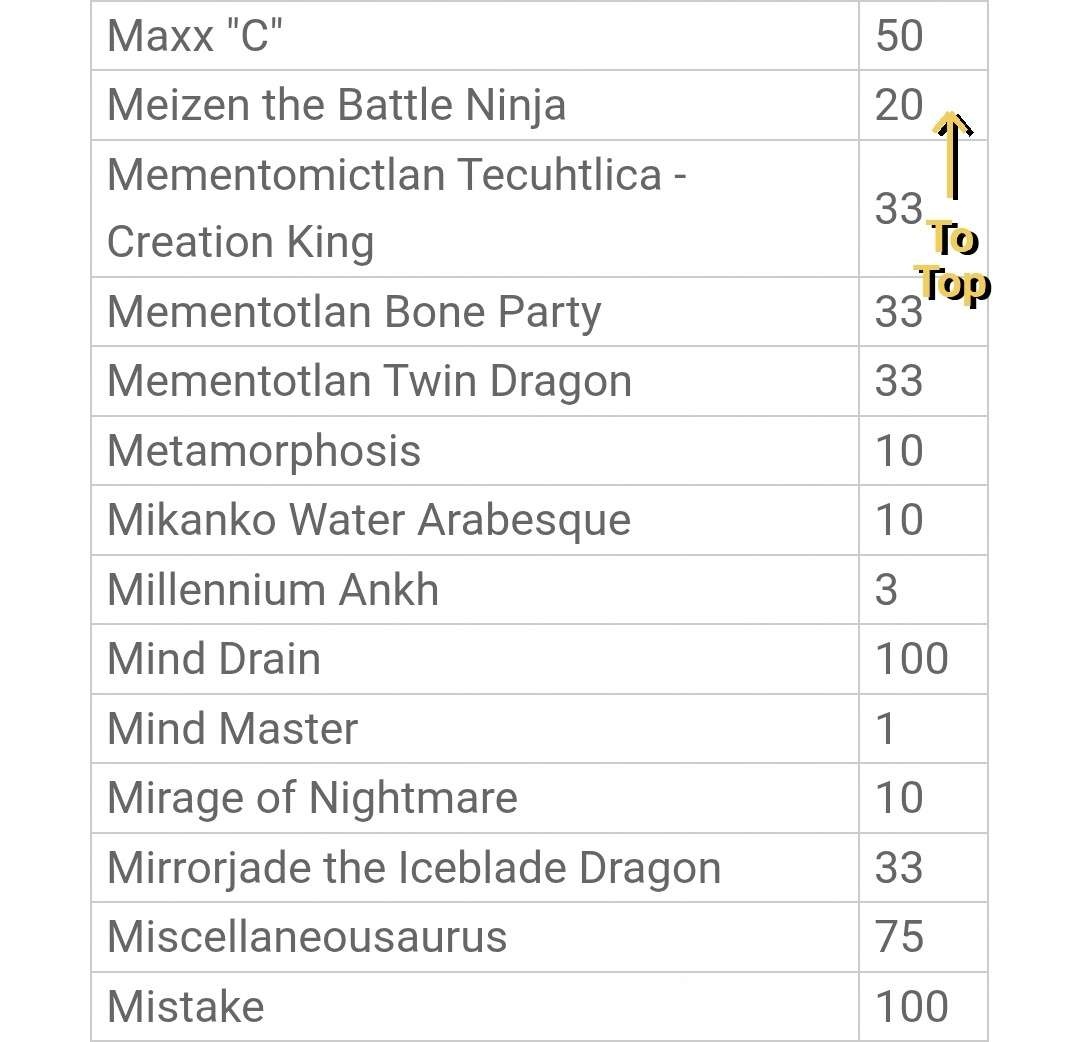
Task: Click the To Top label text
Action: [954, 262]
